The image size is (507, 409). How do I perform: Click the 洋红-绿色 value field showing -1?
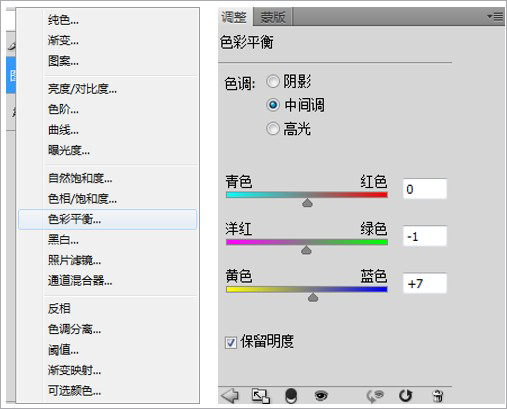point(424,236)
